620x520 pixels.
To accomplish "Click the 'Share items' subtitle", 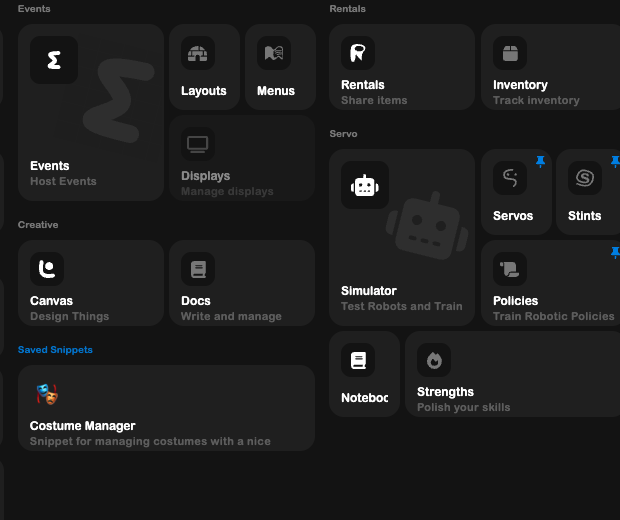I will (x=374, y=100).
